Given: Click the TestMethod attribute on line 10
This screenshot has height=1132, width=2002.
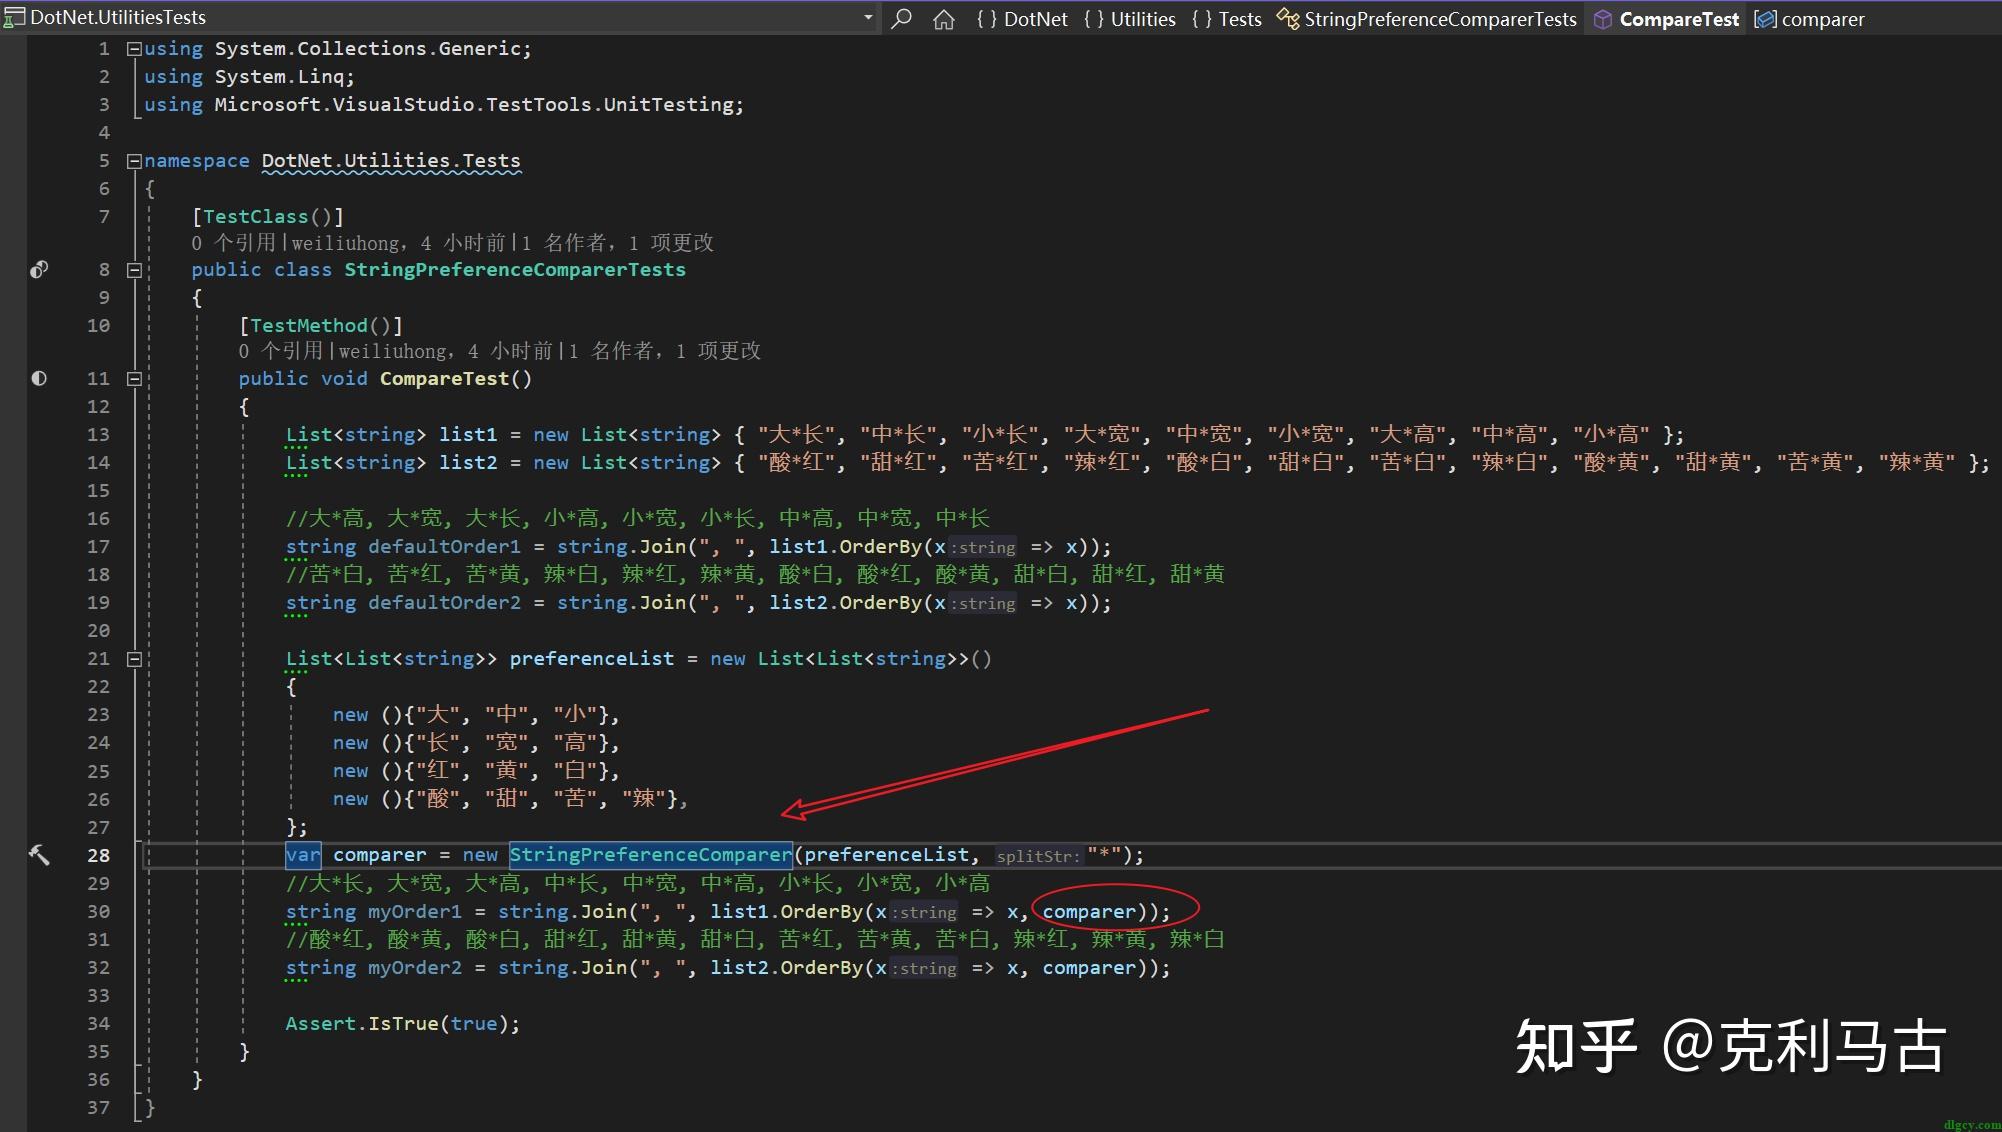Looking at the screenshot, I should pos(309,326).
